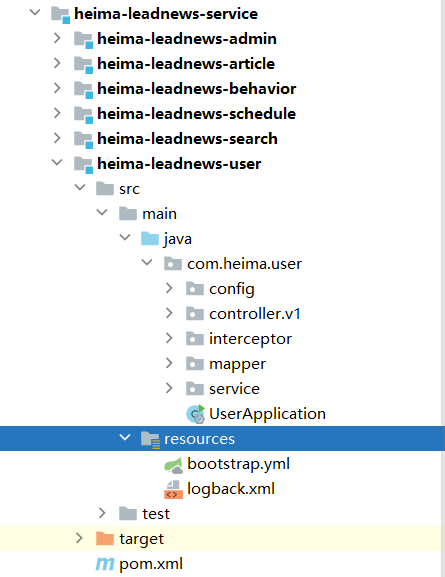445x577 pixels.
Task: Expand the service package arrow
Action: tap(169, 388)
